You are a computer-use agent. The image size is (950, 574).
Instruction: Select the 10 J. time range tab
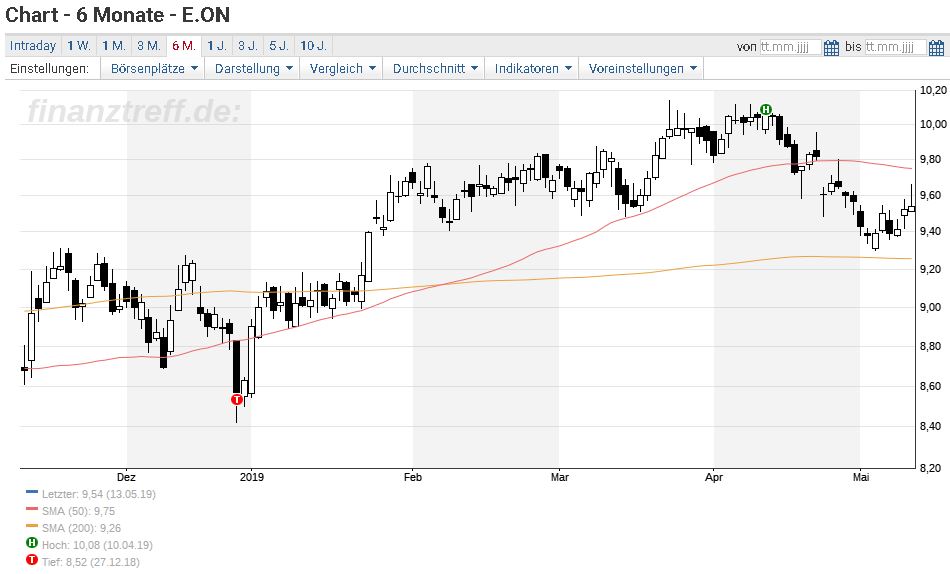pyautogui.click(x=313, y=46)
